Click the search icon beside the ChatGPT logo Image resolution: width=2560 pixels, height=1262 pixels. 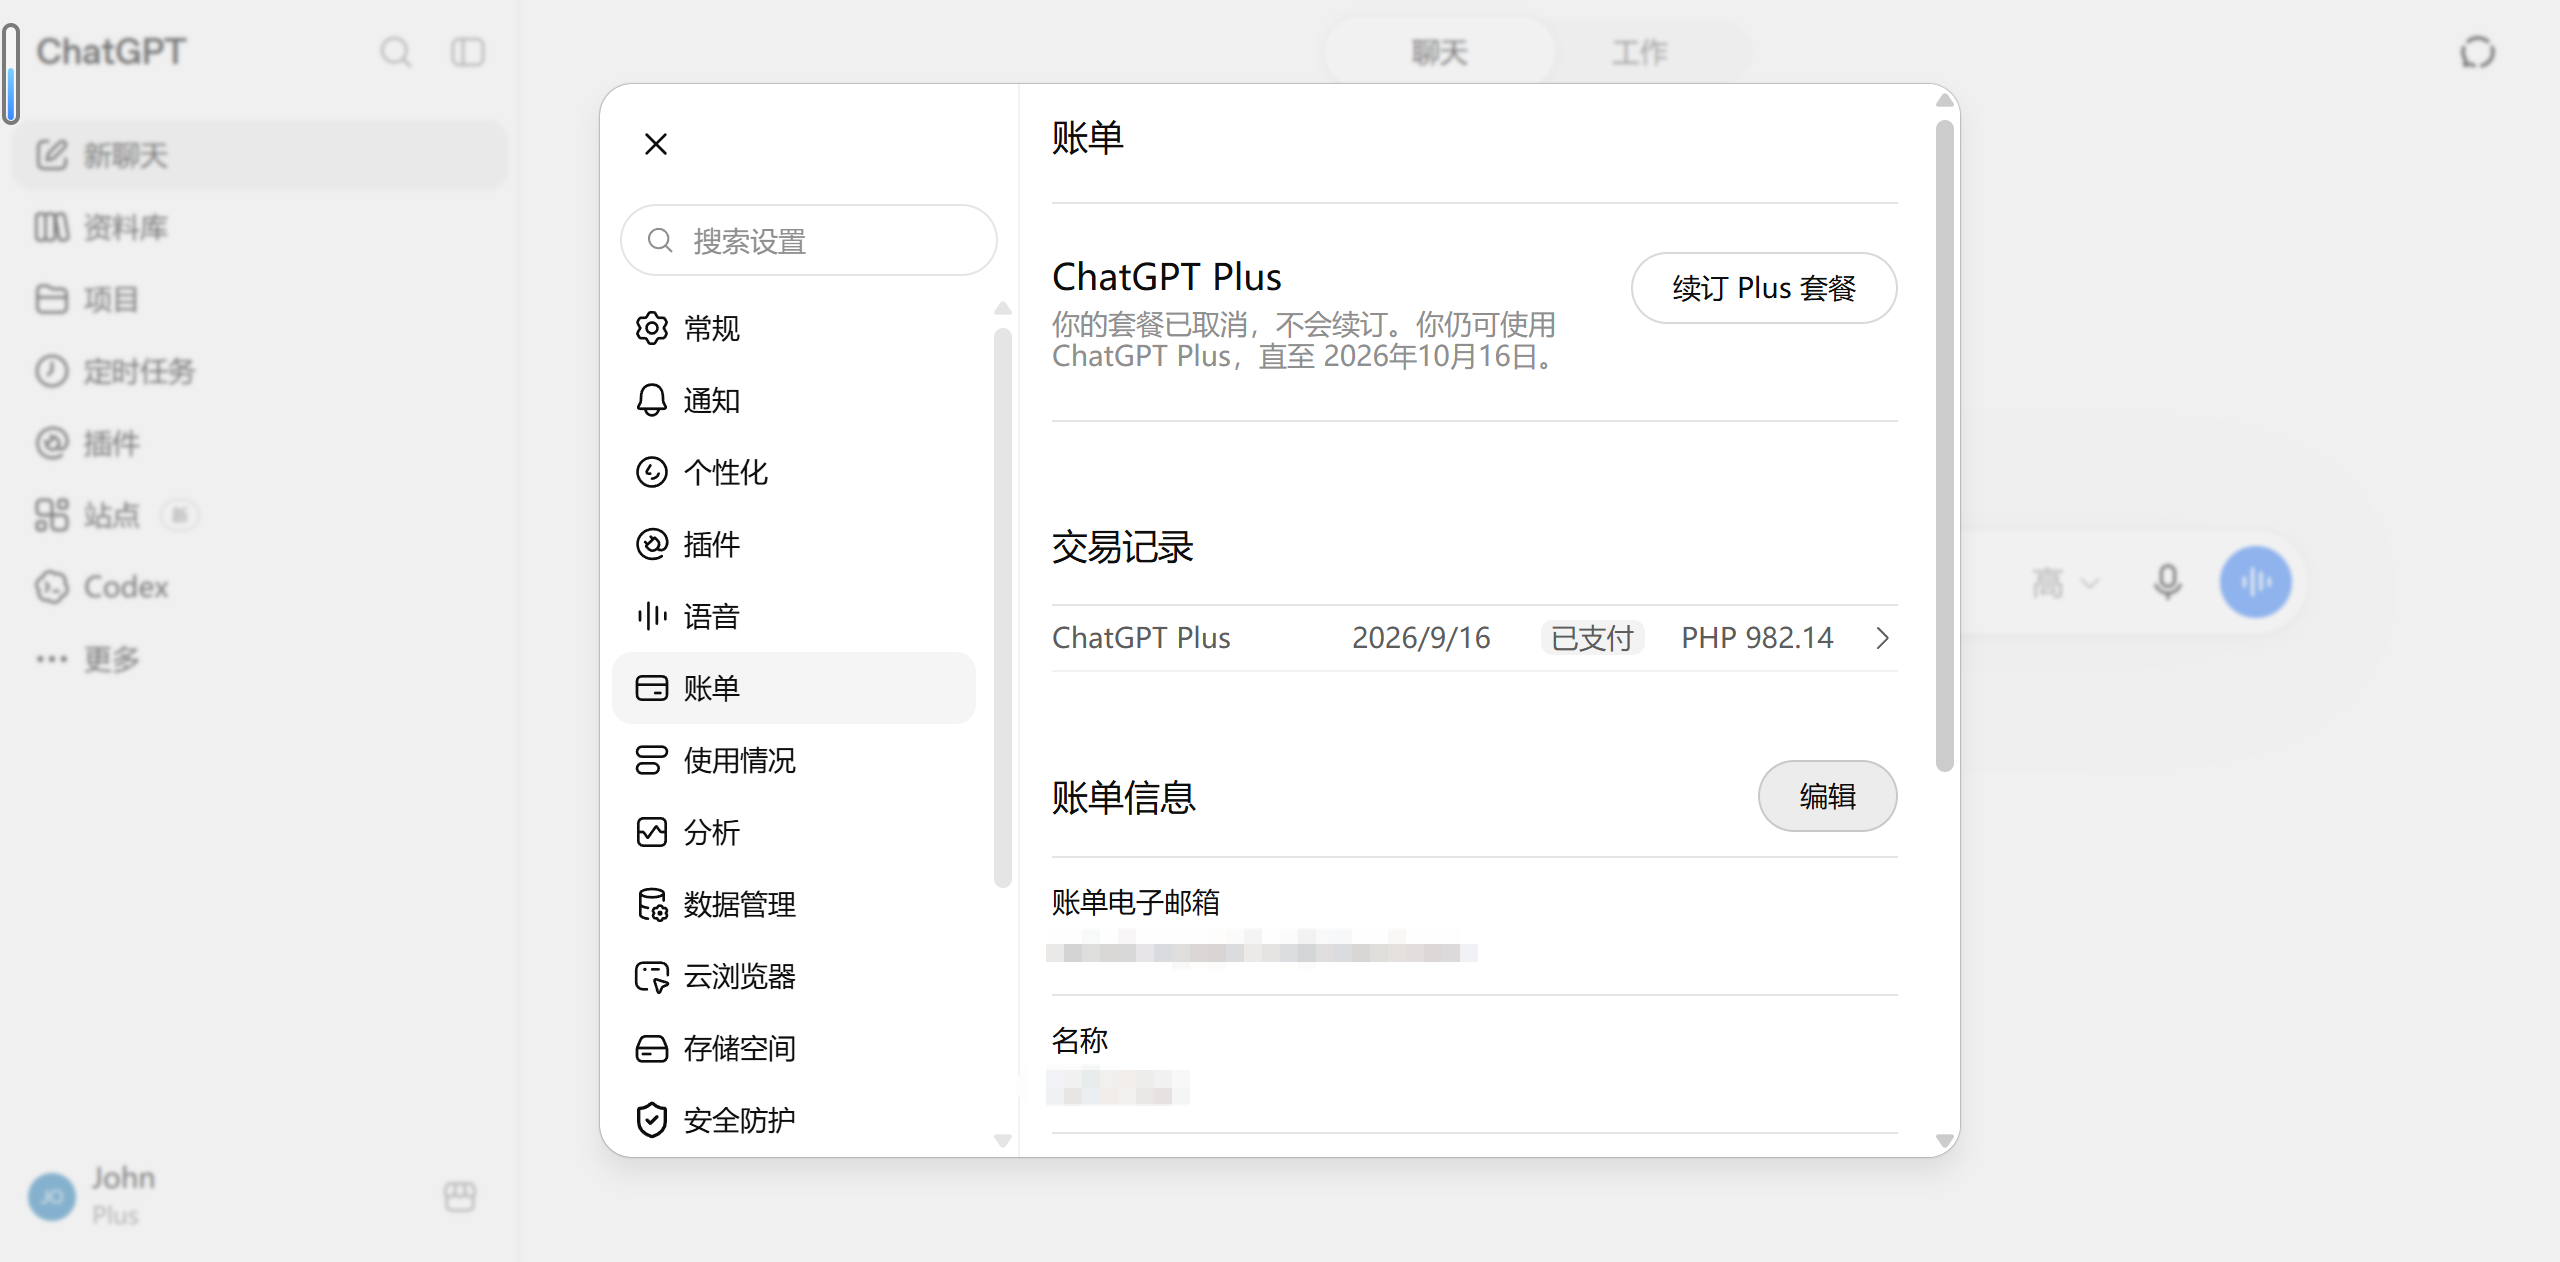point(396,52)
